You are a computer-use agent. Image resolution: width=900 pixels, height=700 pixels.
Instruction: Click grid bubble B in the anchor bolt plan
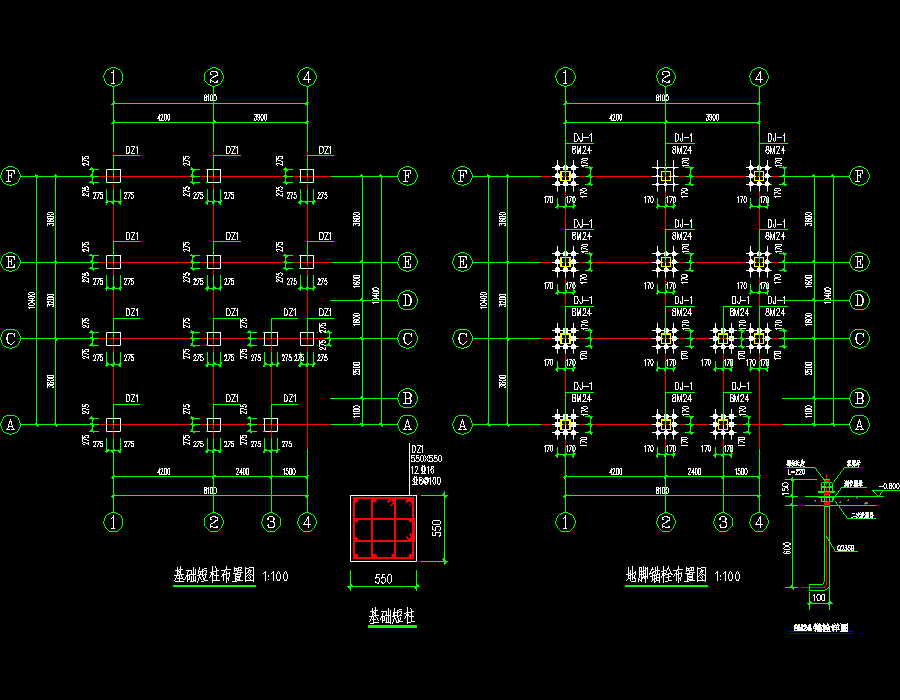point(858,398)
